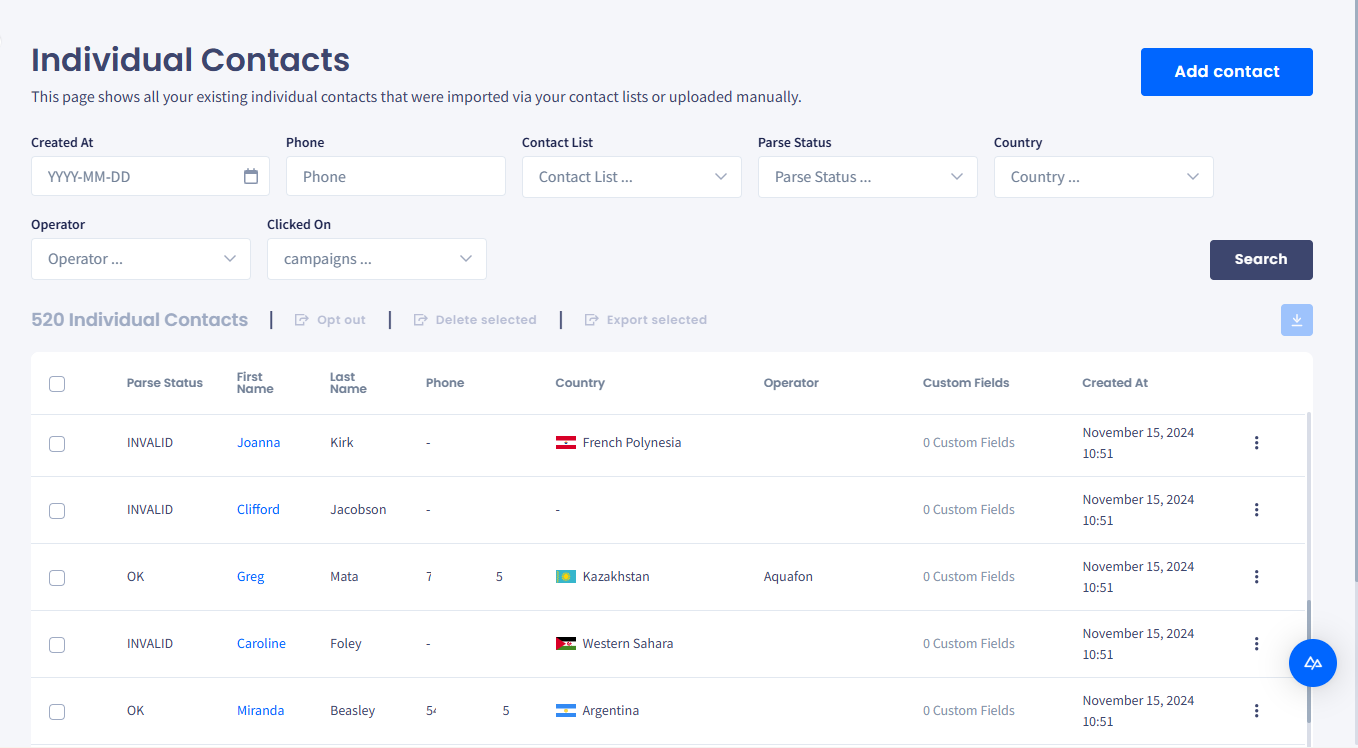Select the checkbox for Clifford Jacobson
Image resolution: width=1358 pixels, height=748 pixels.
[57, 511]
